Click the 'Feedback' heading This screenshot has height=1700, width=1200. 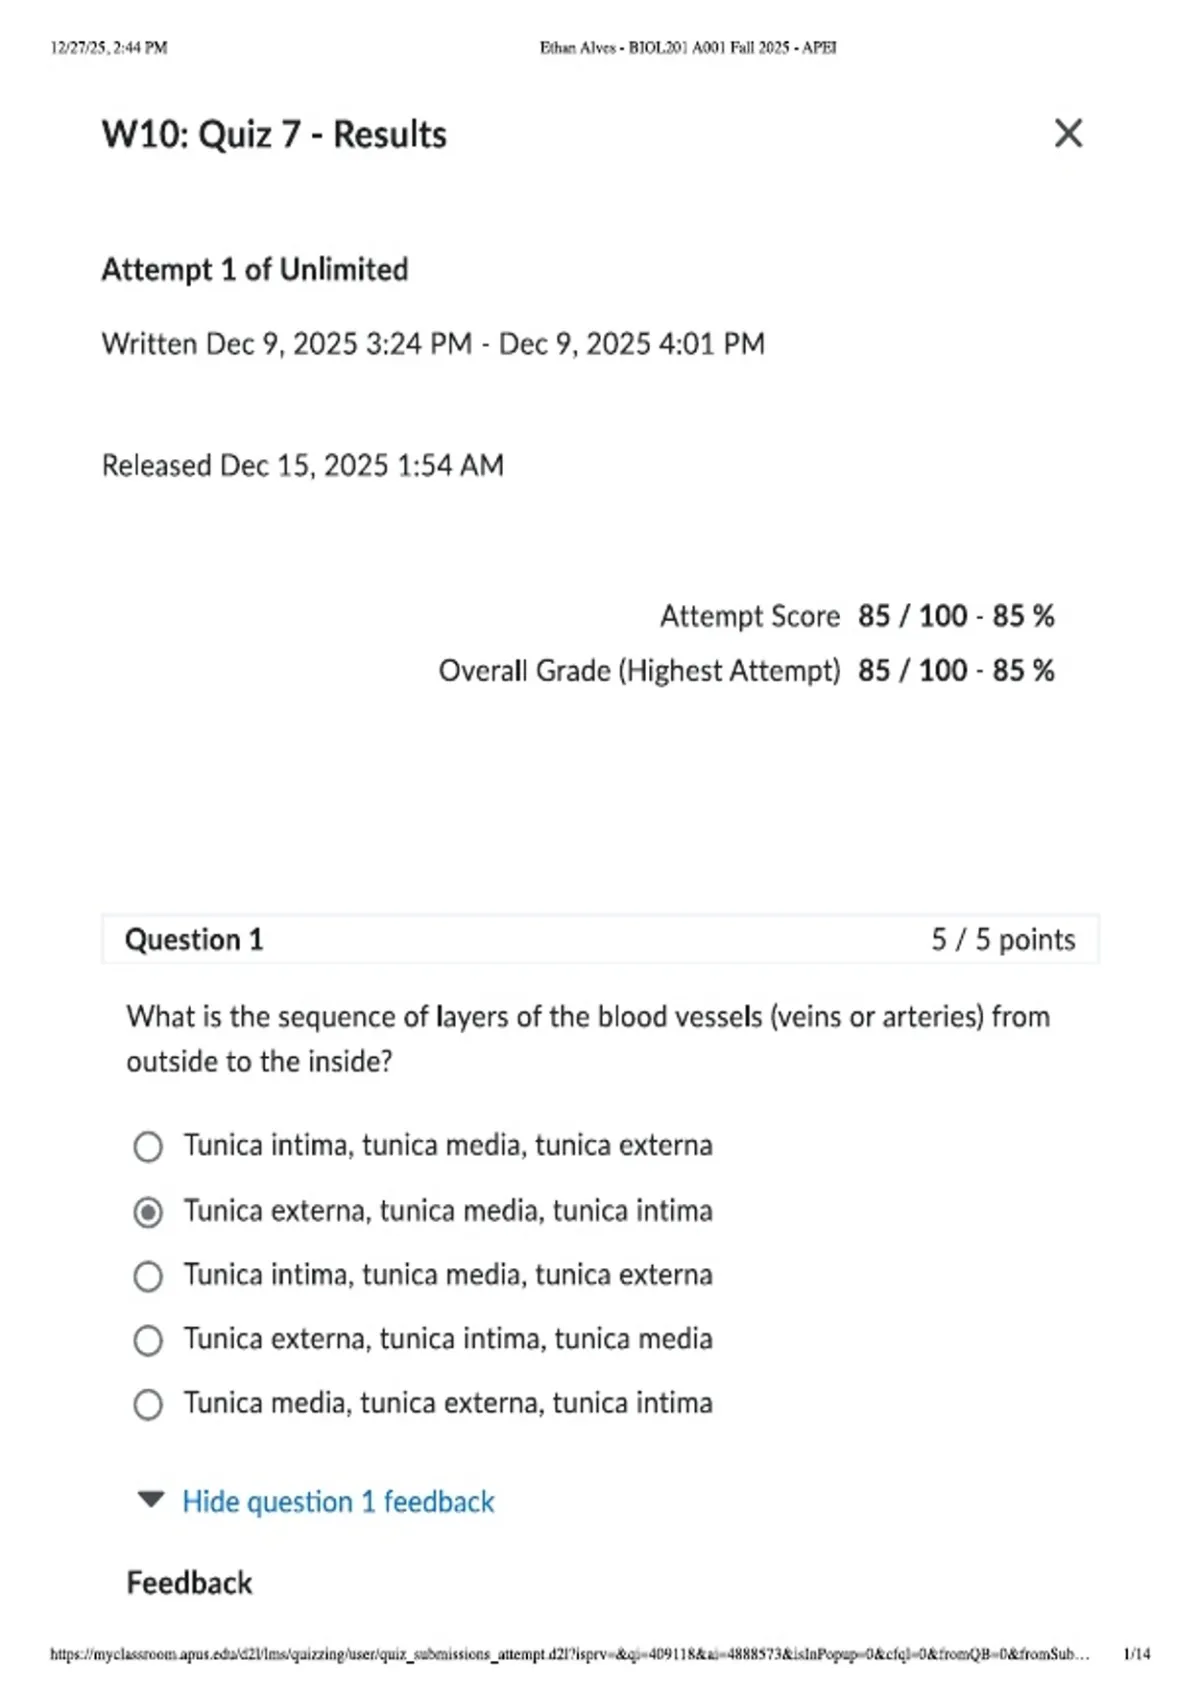coord(189,1583)
